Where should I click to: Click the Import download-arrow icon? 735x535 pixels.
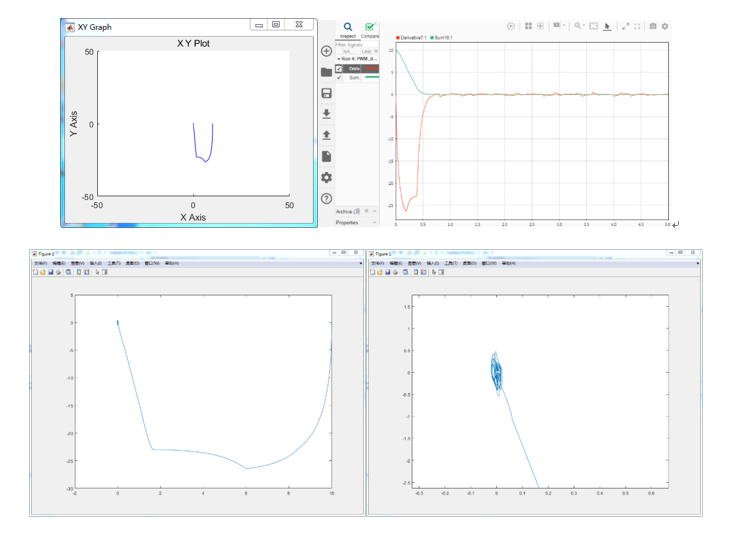pyautogui.click(x=326, y=114)
